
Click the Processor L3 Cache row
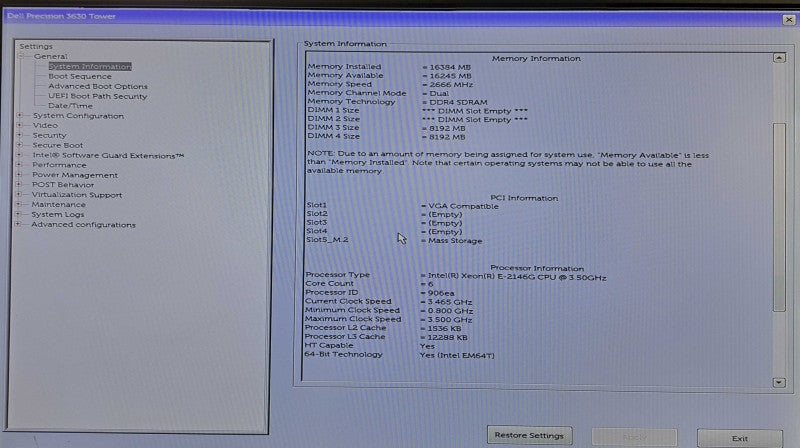(386, 337)
